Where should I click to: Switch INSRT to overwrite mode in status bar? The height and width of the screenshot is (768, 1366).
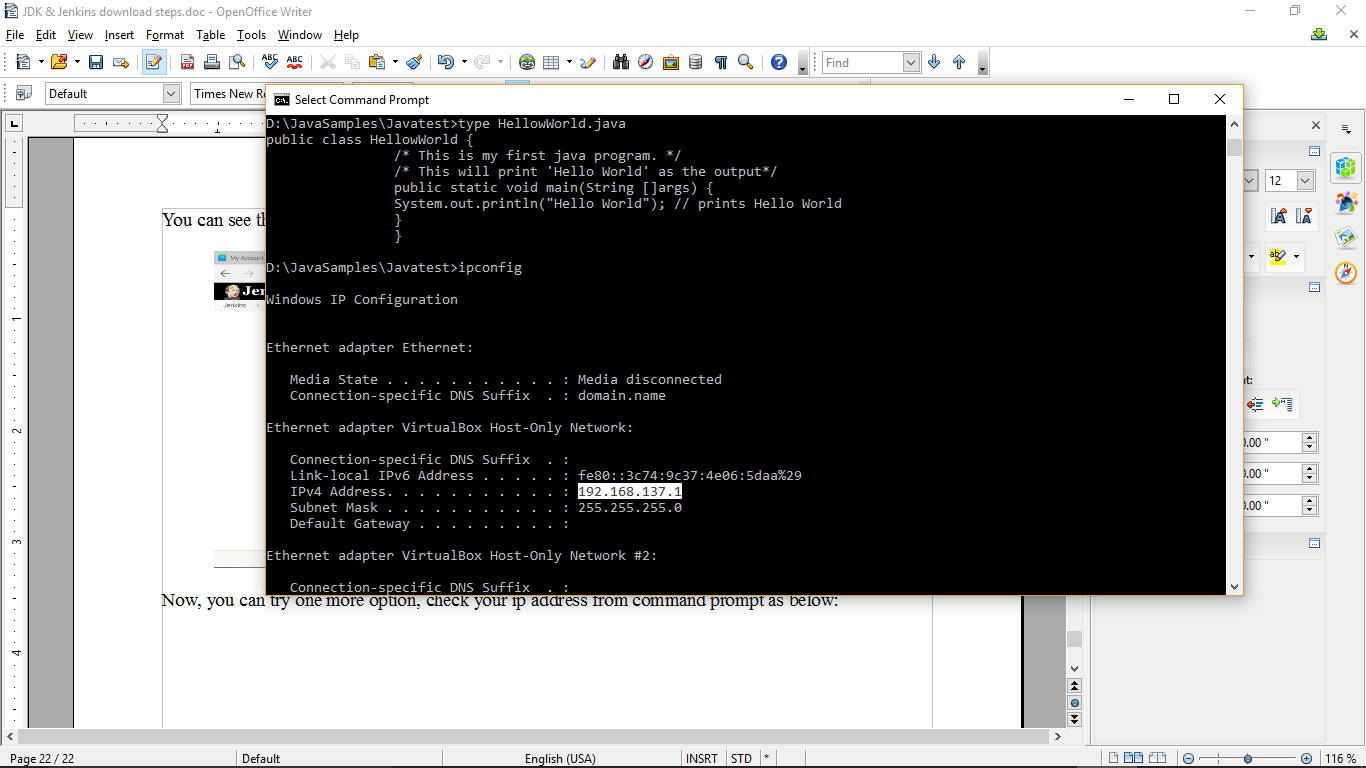[702, 758]
